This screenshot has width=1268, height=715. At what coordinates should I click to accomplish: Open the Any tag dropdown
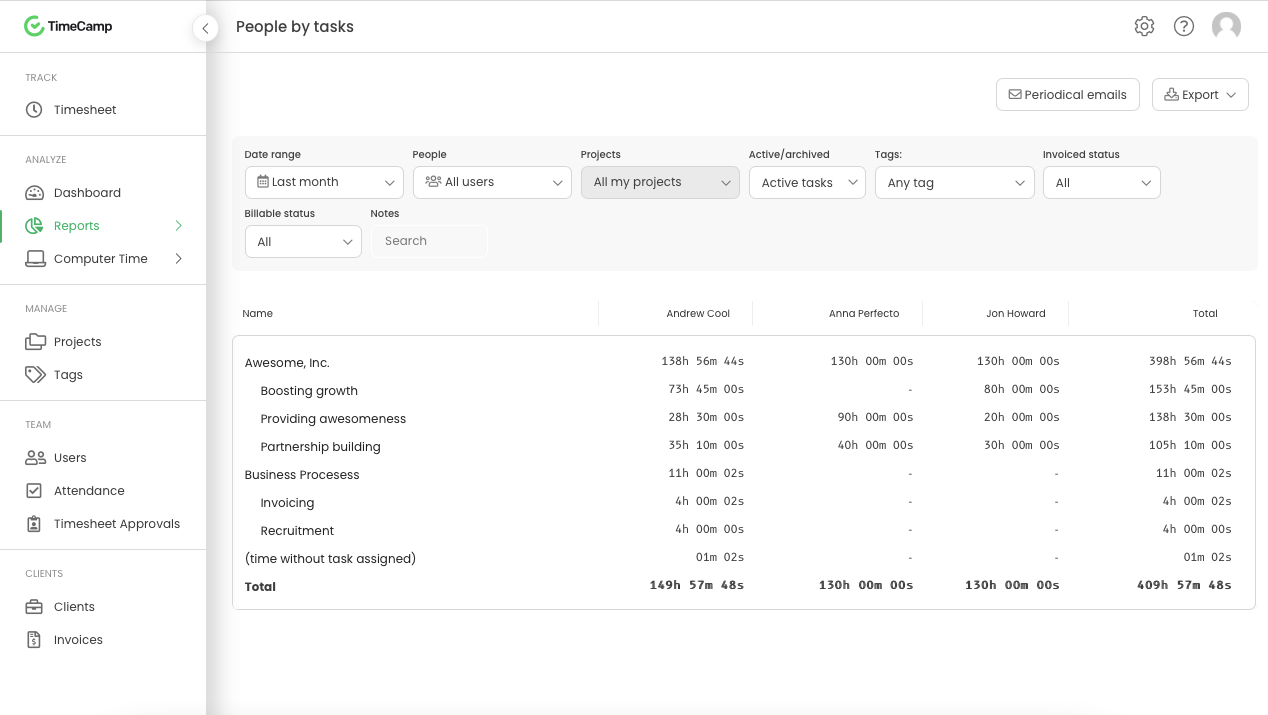954,183
